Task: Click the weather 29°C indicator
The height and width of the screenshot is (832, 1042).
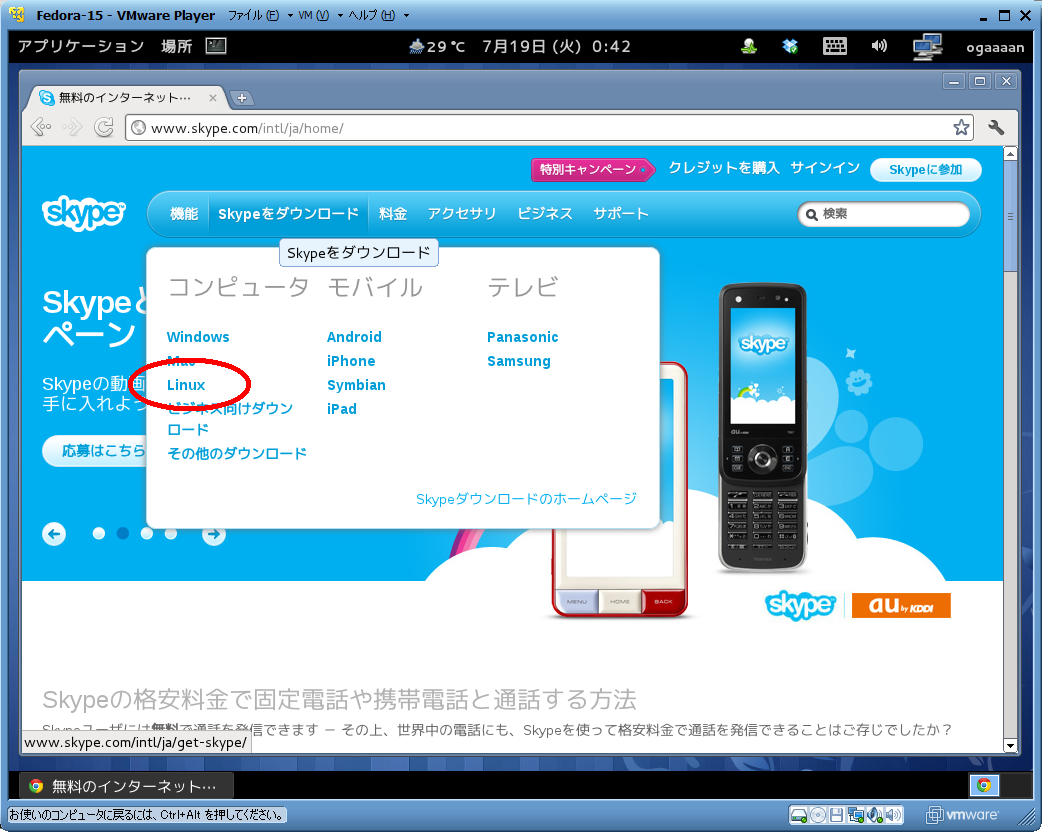Action: pos(437,47)
